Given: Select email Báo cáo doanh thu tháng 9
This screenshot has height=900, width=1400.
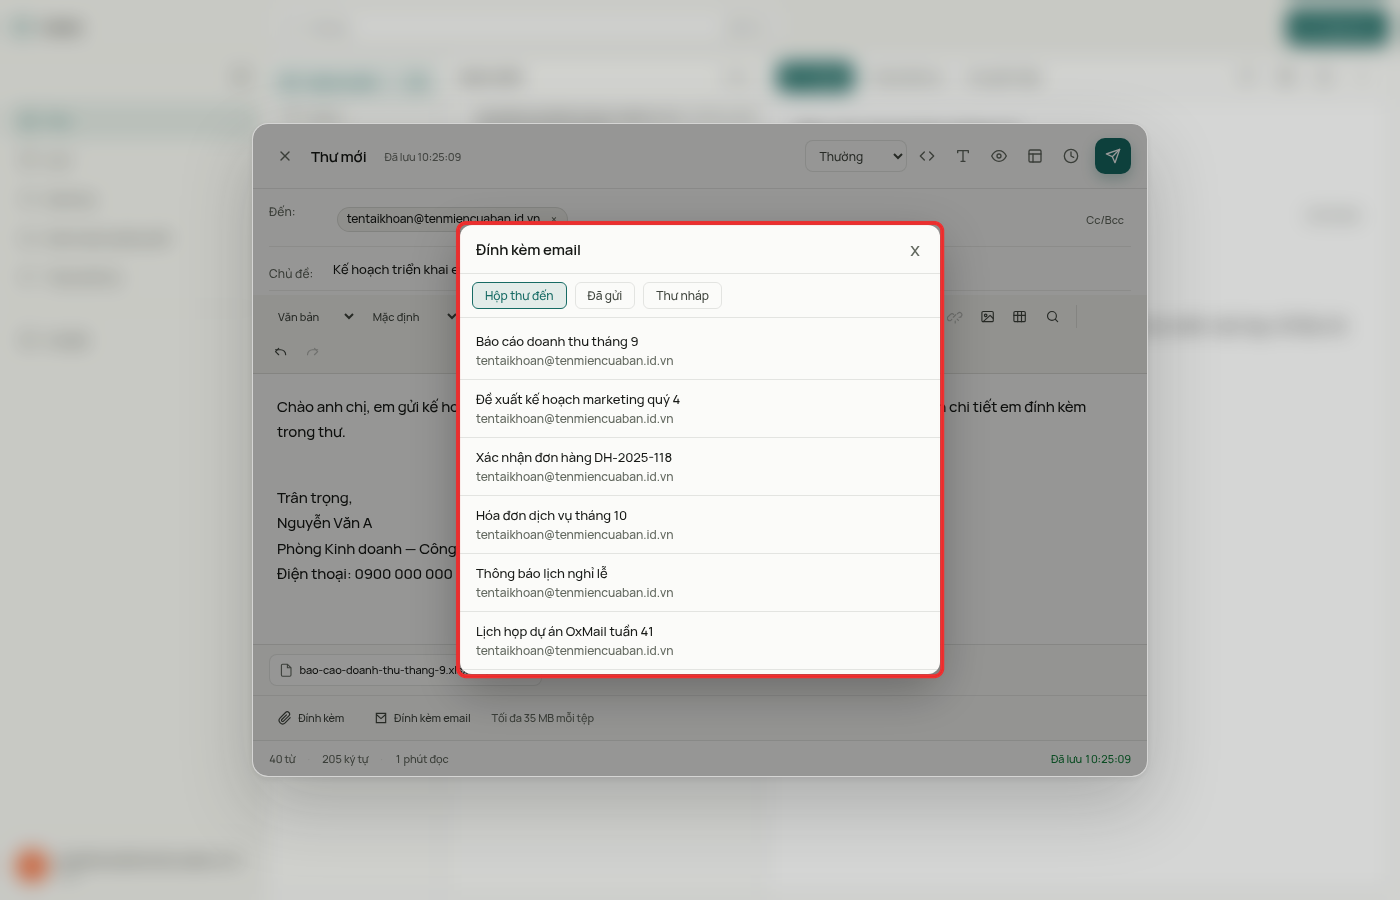Looking at the screenshot, I should (700, 350).
